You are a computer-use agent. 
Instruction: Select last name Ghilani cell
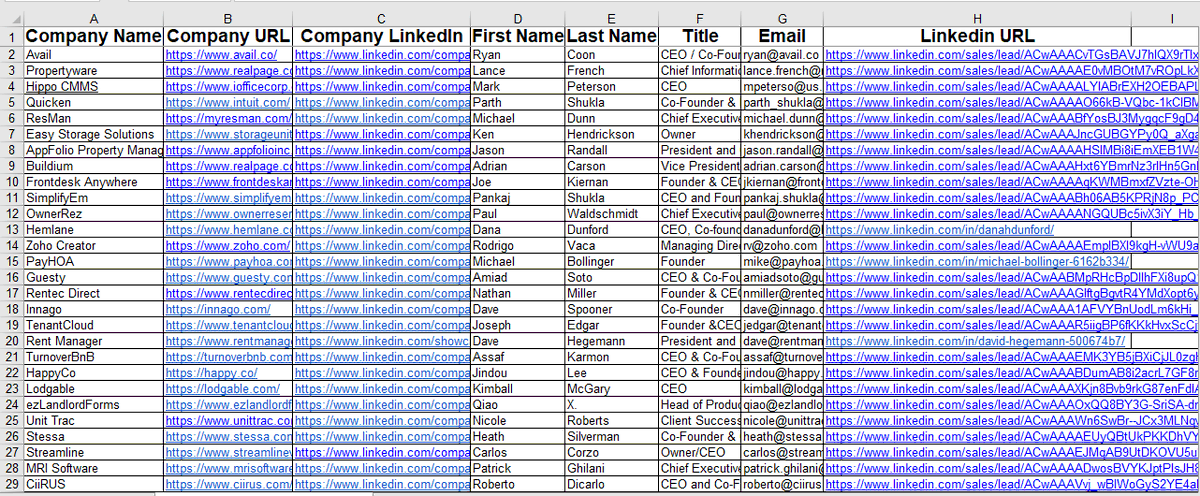tap(611, 469)
